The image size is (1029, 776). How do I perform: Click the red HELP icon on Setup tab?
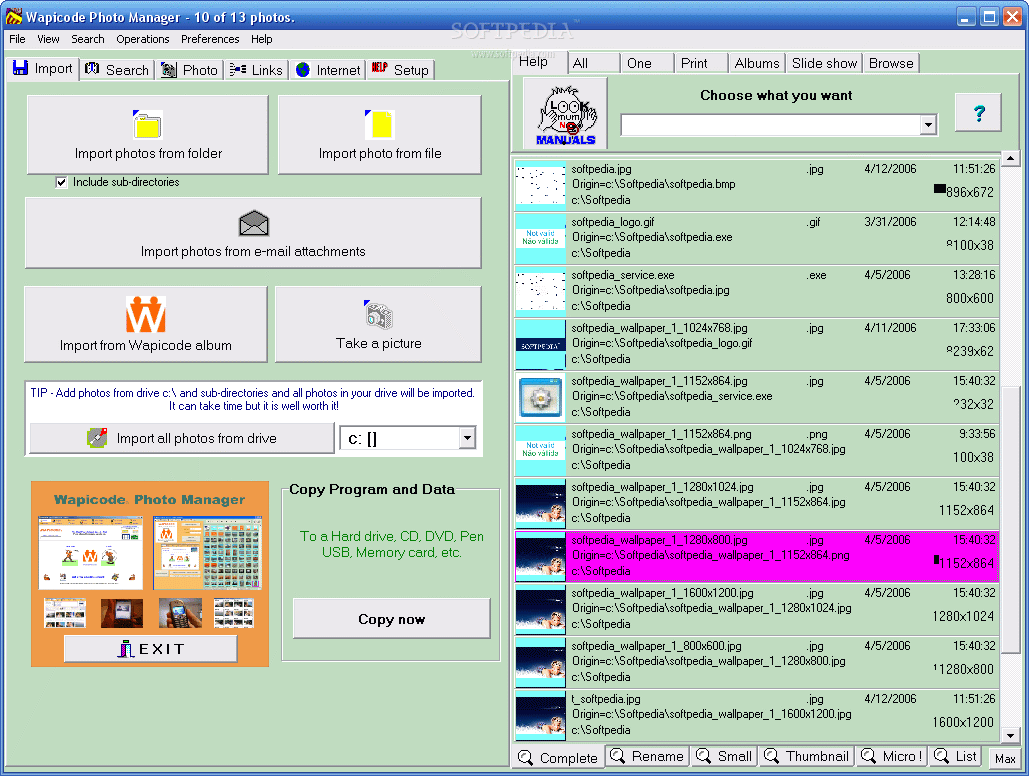(379, 68)
